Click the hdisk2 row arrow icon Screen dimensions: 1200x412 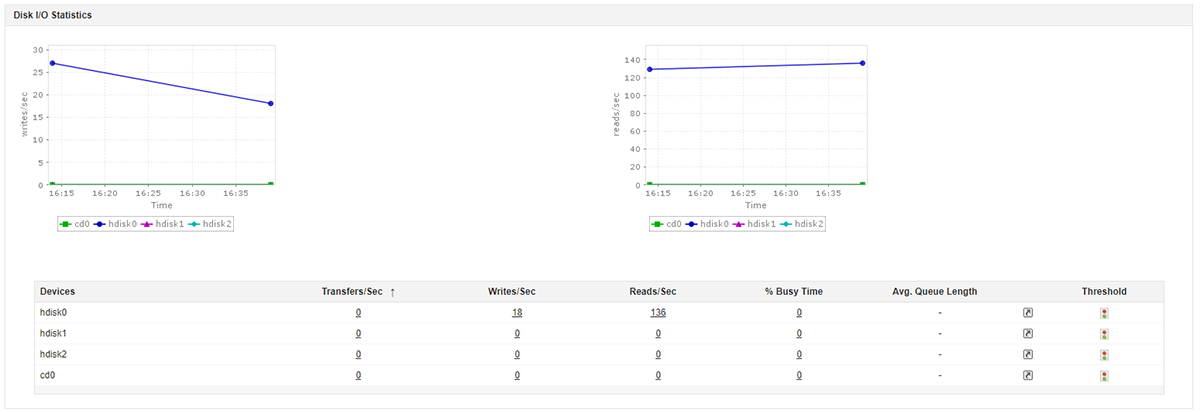tap(1027, 355)
